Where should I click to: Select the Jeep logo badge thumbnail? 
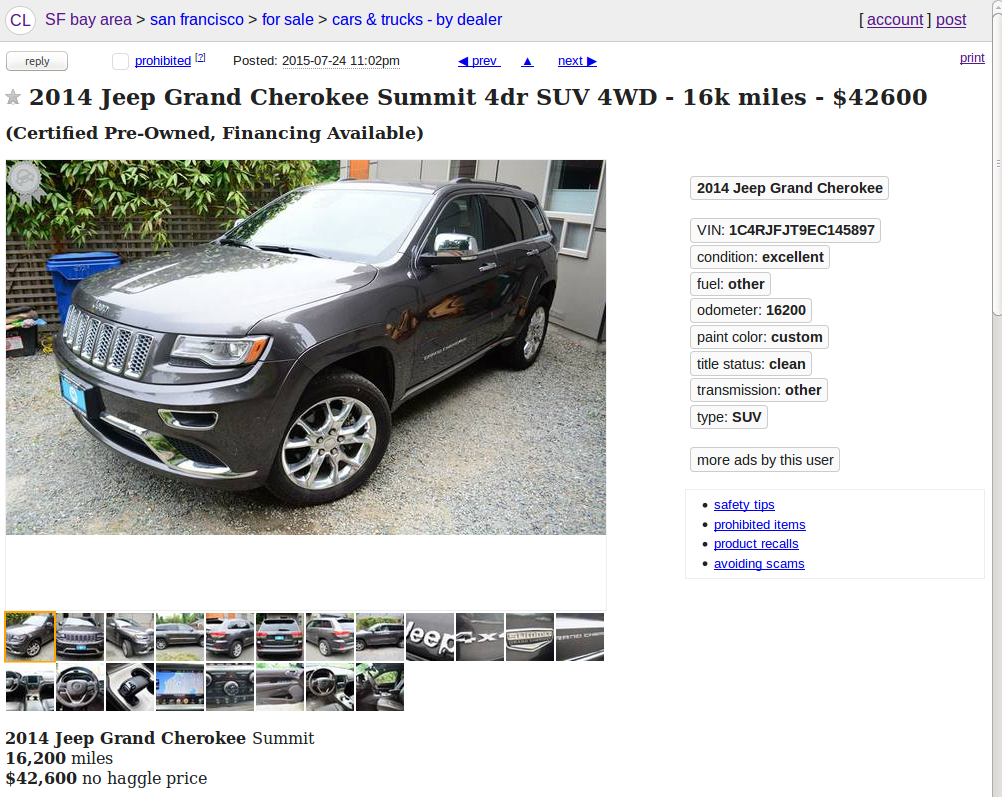point(429,637)
